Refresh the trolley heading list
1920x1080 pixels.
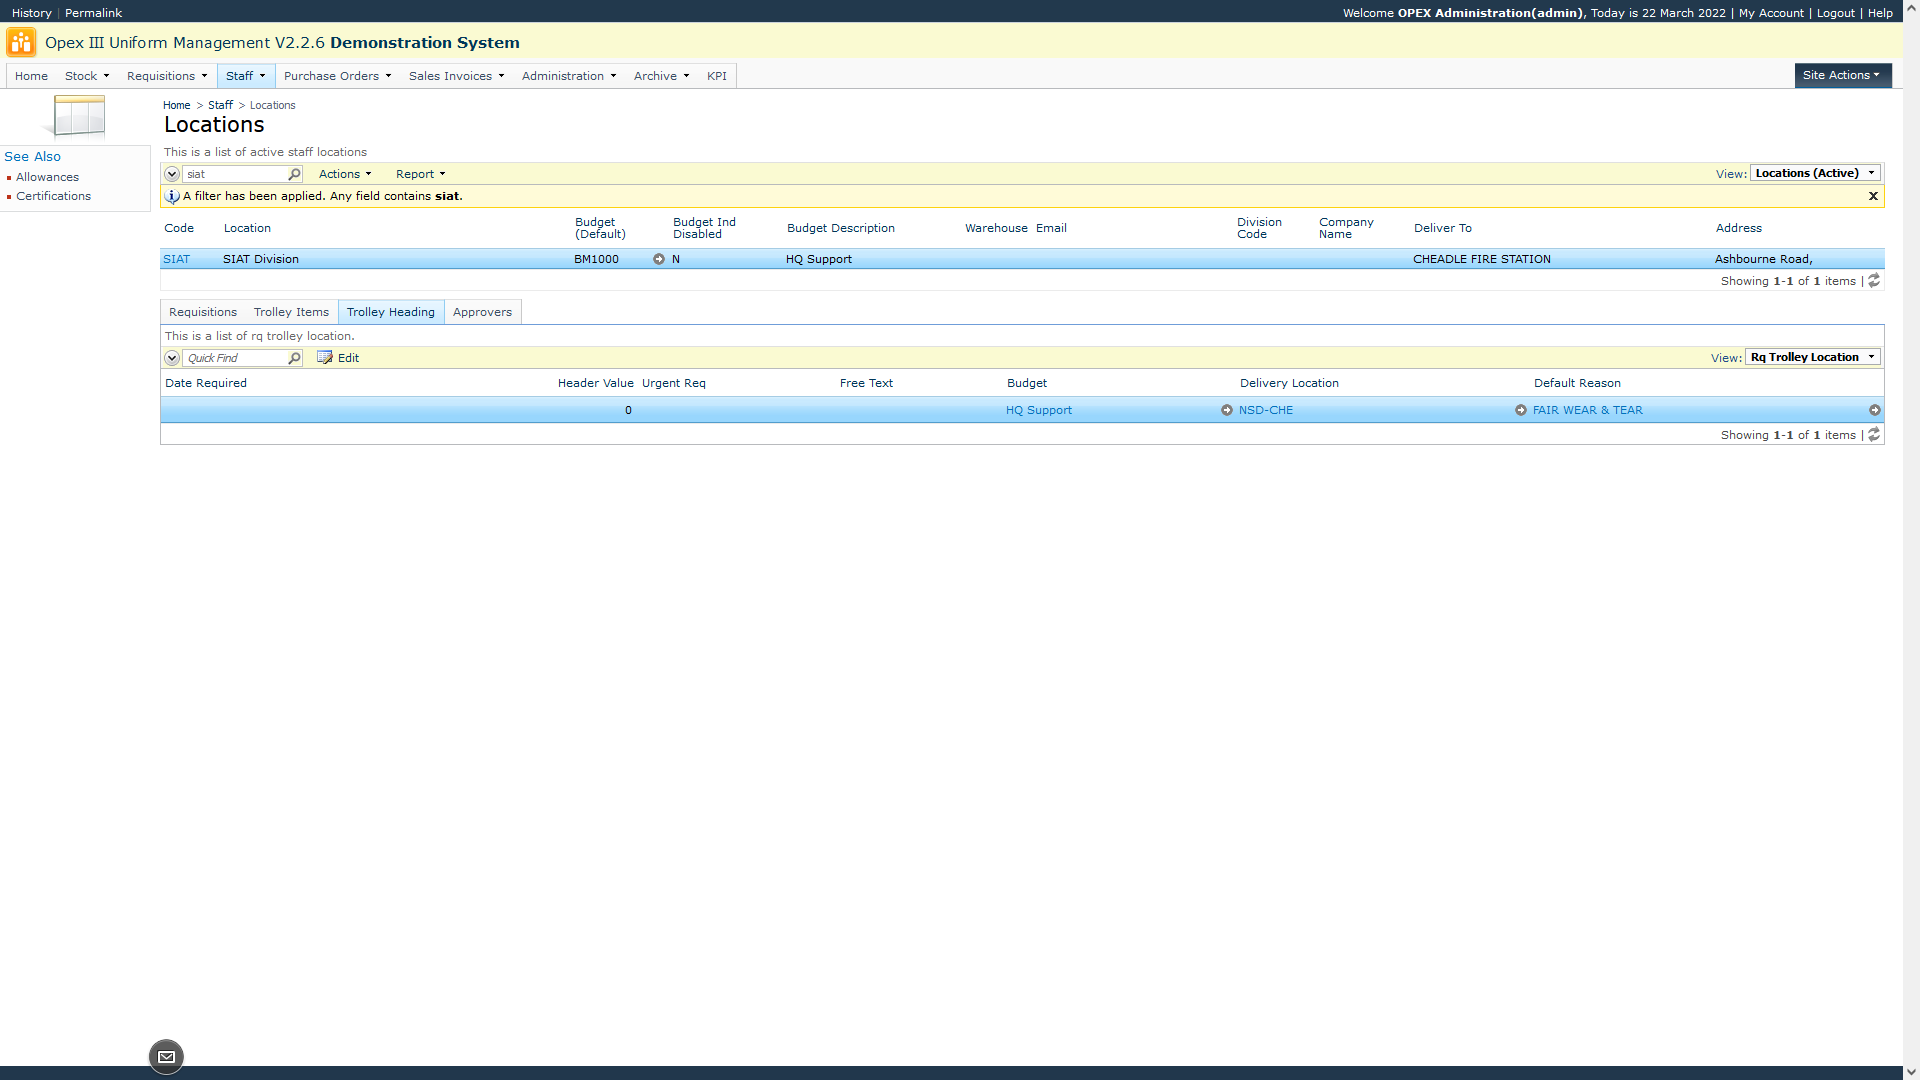[x=1874, y=435]
